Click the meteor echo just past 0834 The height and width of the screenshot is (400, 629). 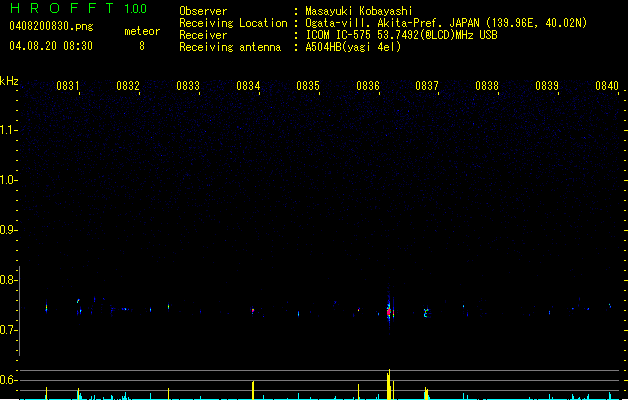[x=253, y=311]
